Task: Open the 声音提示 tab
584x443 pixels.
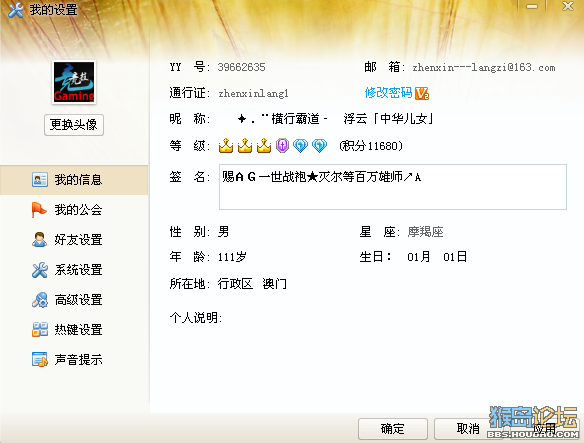Action: [x=74, y=360]
